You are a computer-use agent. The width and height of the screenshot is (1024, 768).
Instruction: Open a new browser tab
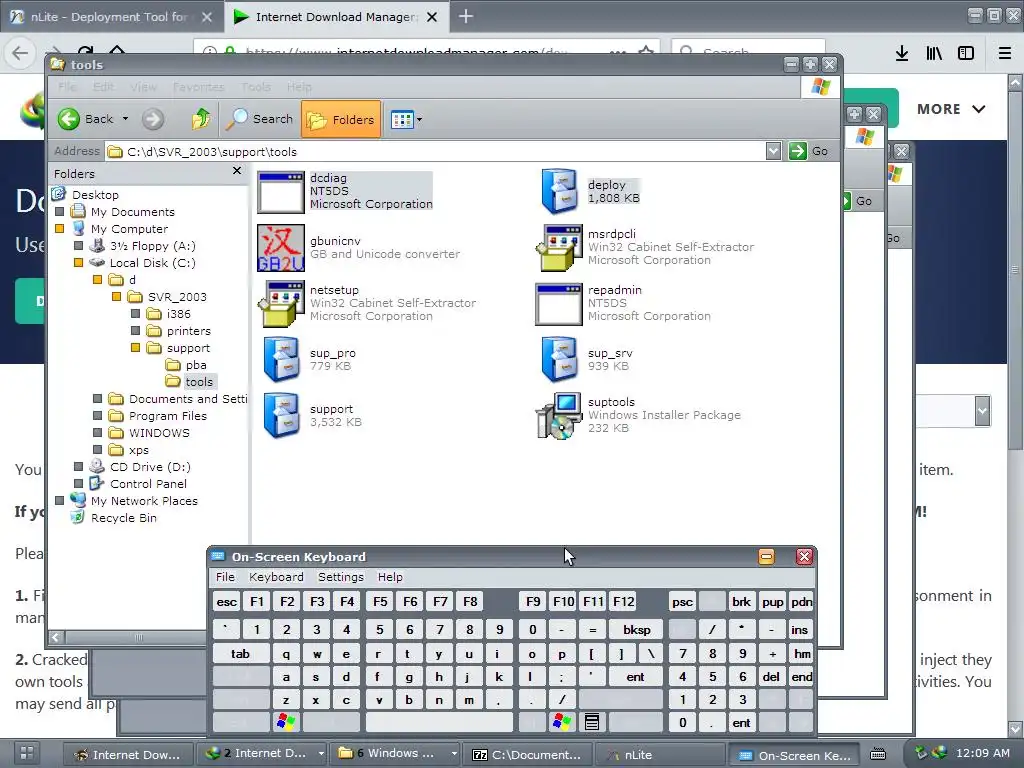coord(466,16)
